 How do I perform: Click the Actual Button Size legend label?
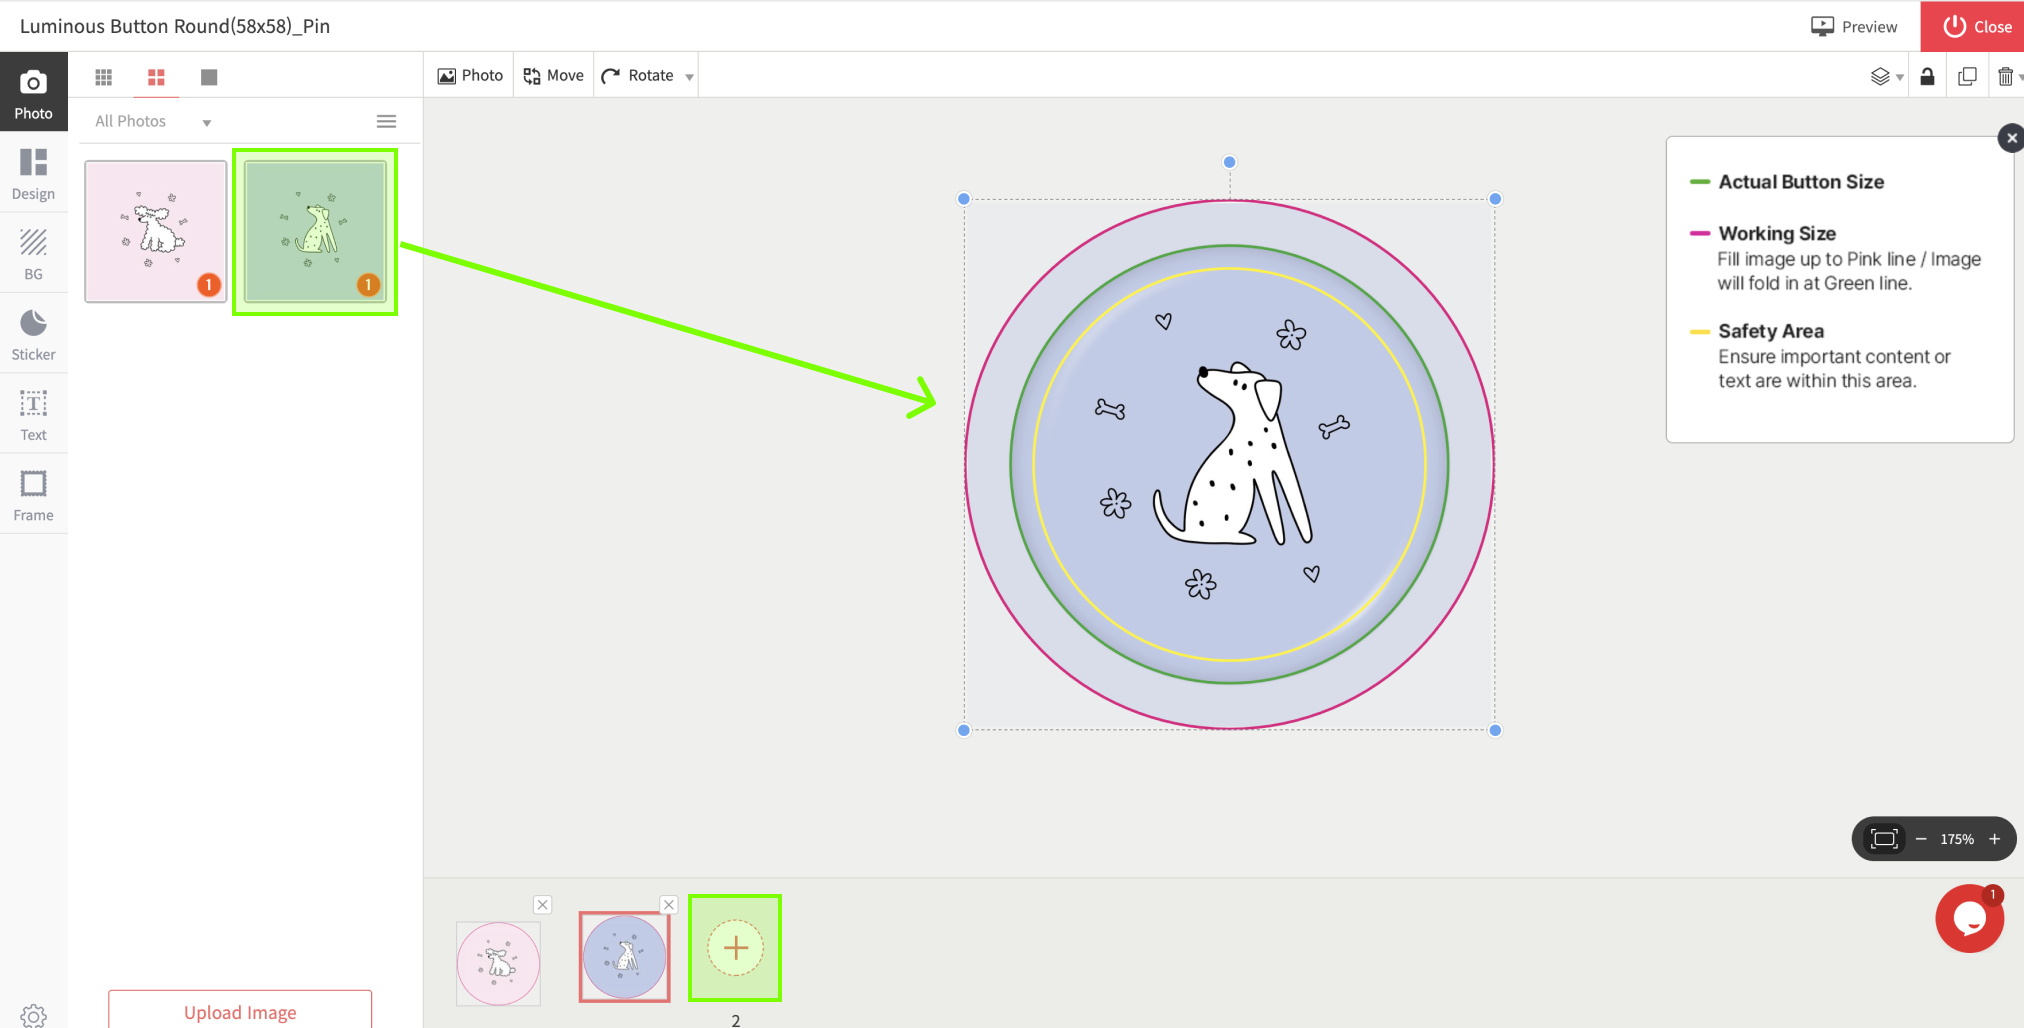tap(1801, 182)
